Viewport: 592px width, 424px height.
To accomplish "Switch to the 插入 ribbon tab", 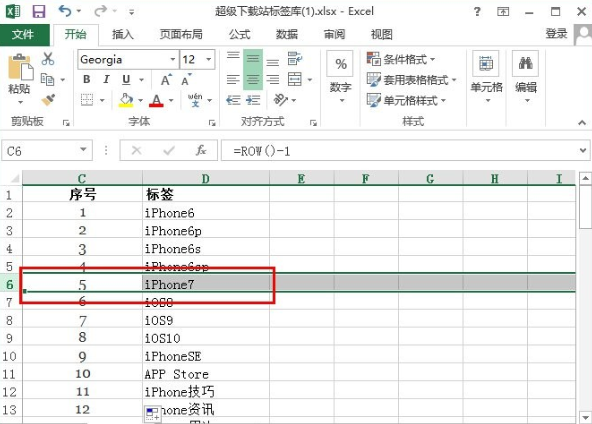I will click(123, 34).
